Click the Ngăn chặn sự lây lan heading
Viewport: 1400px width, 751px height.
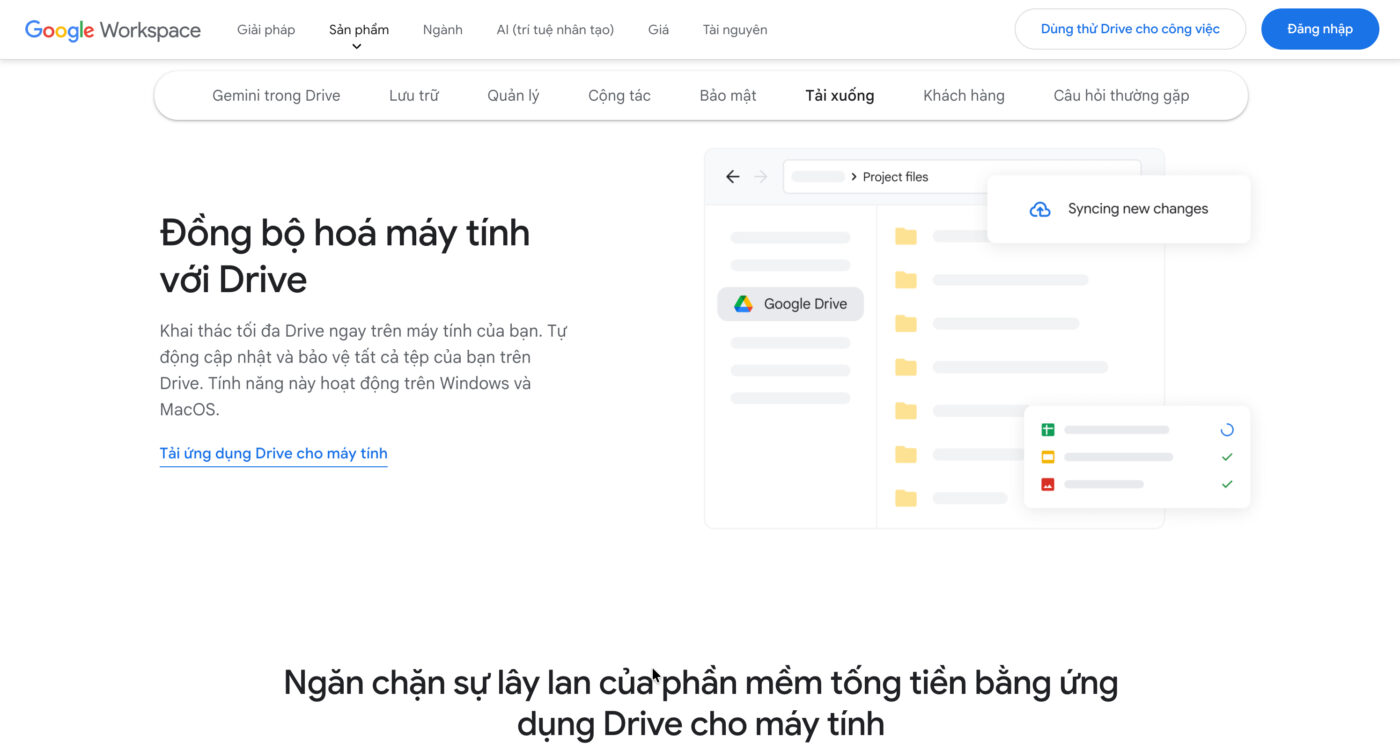(700, 703)
